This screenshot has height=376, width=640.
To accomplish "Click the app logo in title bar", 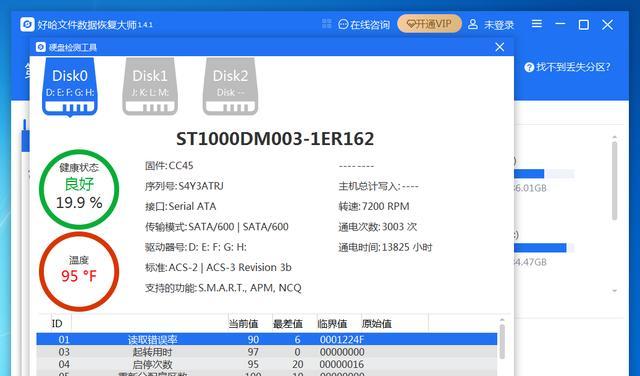I will pyautogui.click(x=27, y=24).
